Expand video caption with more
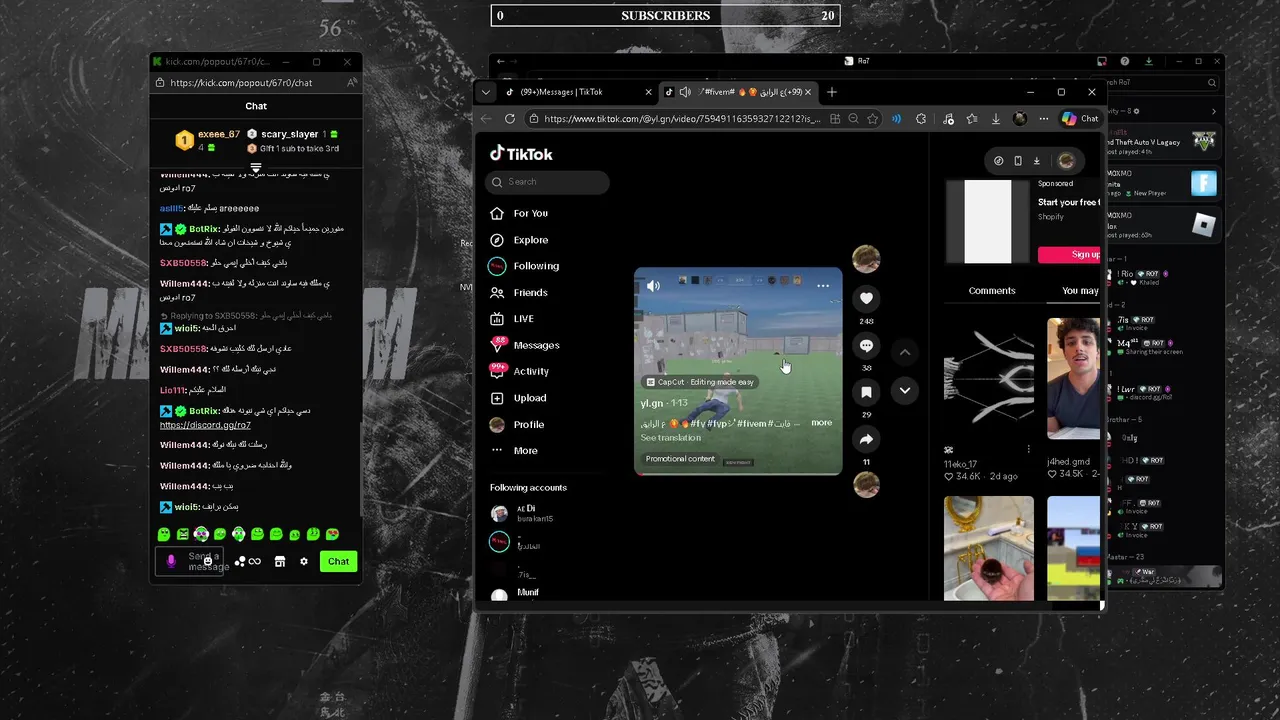Viewport: 1280px width, 720px height. pos(821,423)
